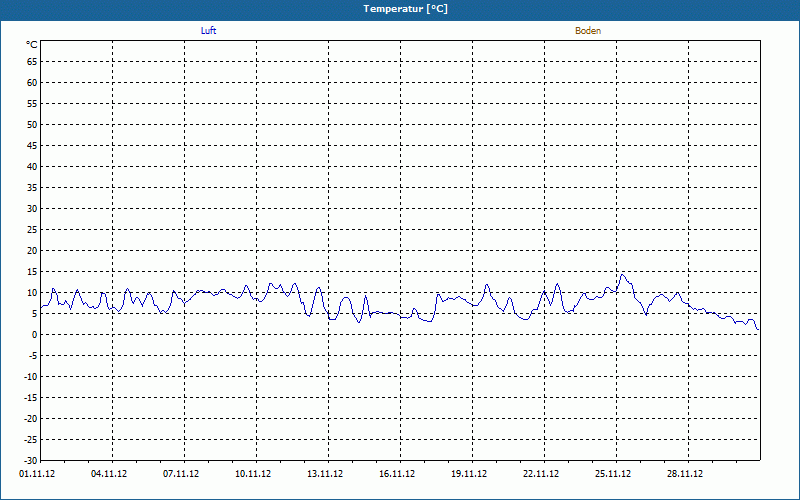
Task: Click the -5 value on temperature axis
Action: (x=33, y=356)
